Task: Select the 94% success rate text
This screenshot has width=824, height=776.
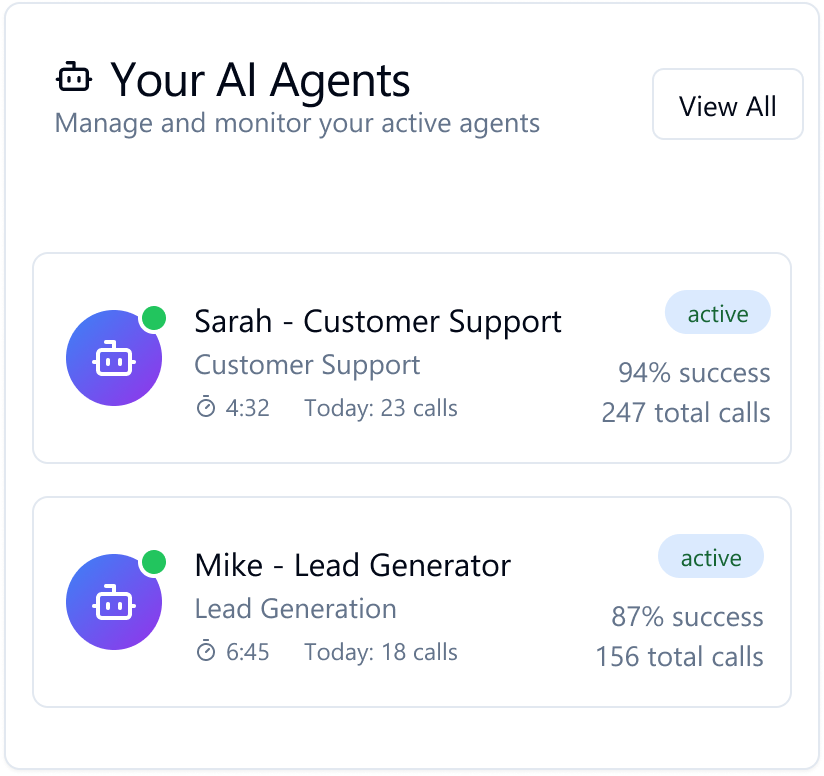Action: (694, 373)
